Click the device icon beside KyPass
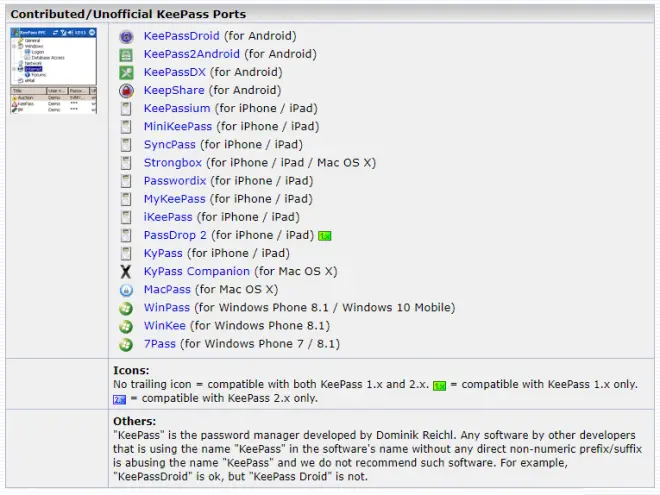Viewport: 660px width, 495px height. tap(126, 254)
